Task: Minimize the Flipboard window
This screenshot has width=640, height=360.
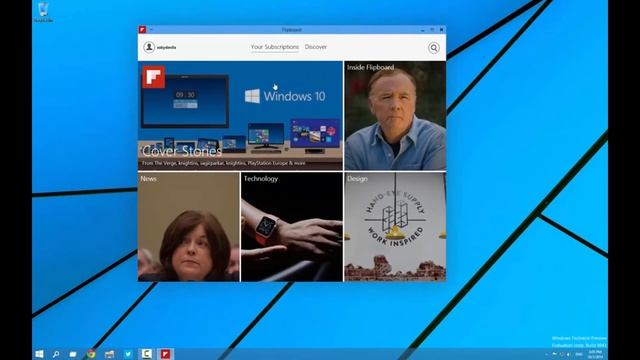Action: pyautogui.click(x=423, y=30)
